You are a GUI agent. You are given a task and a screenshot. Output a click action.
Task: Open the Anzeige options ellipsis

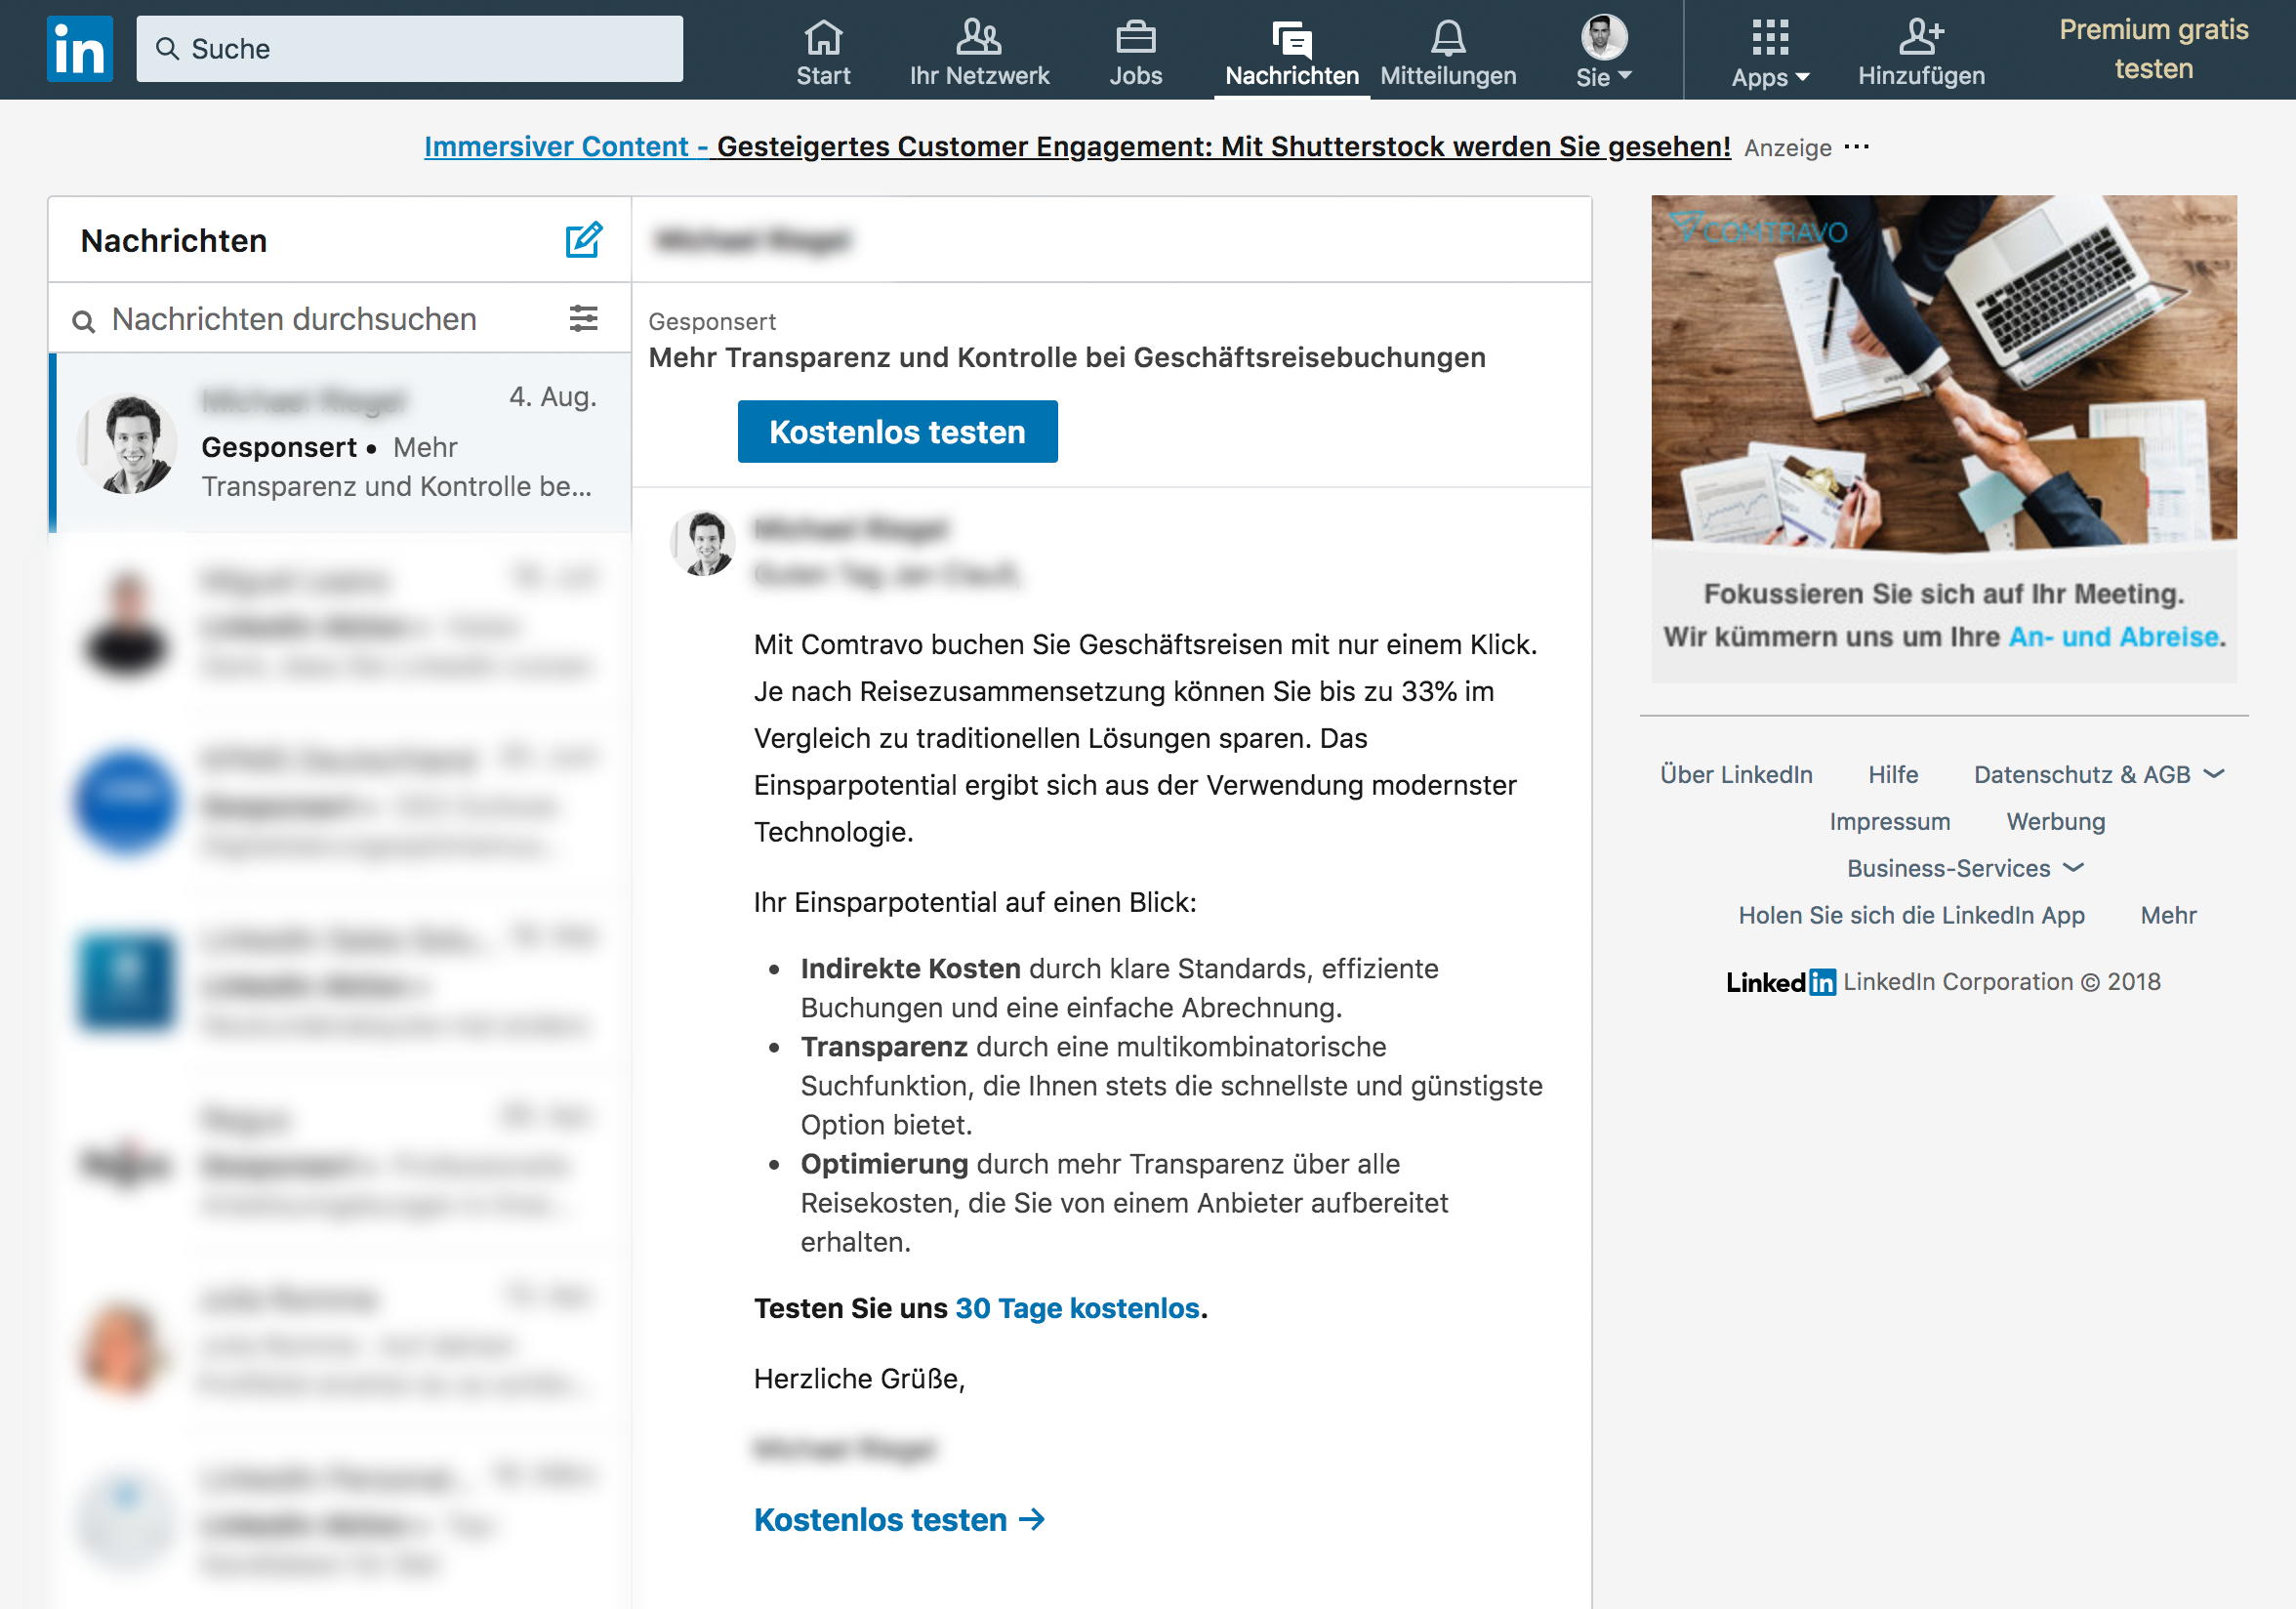pyautogui.click(x=1856, y=147)
